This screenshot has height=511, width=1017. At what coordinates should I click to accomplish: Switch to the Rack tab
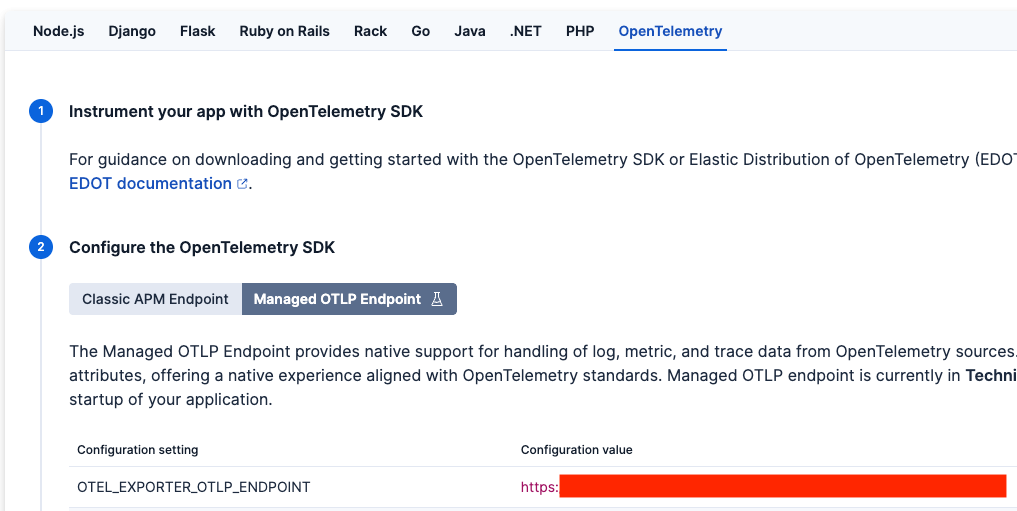(370, 31)
